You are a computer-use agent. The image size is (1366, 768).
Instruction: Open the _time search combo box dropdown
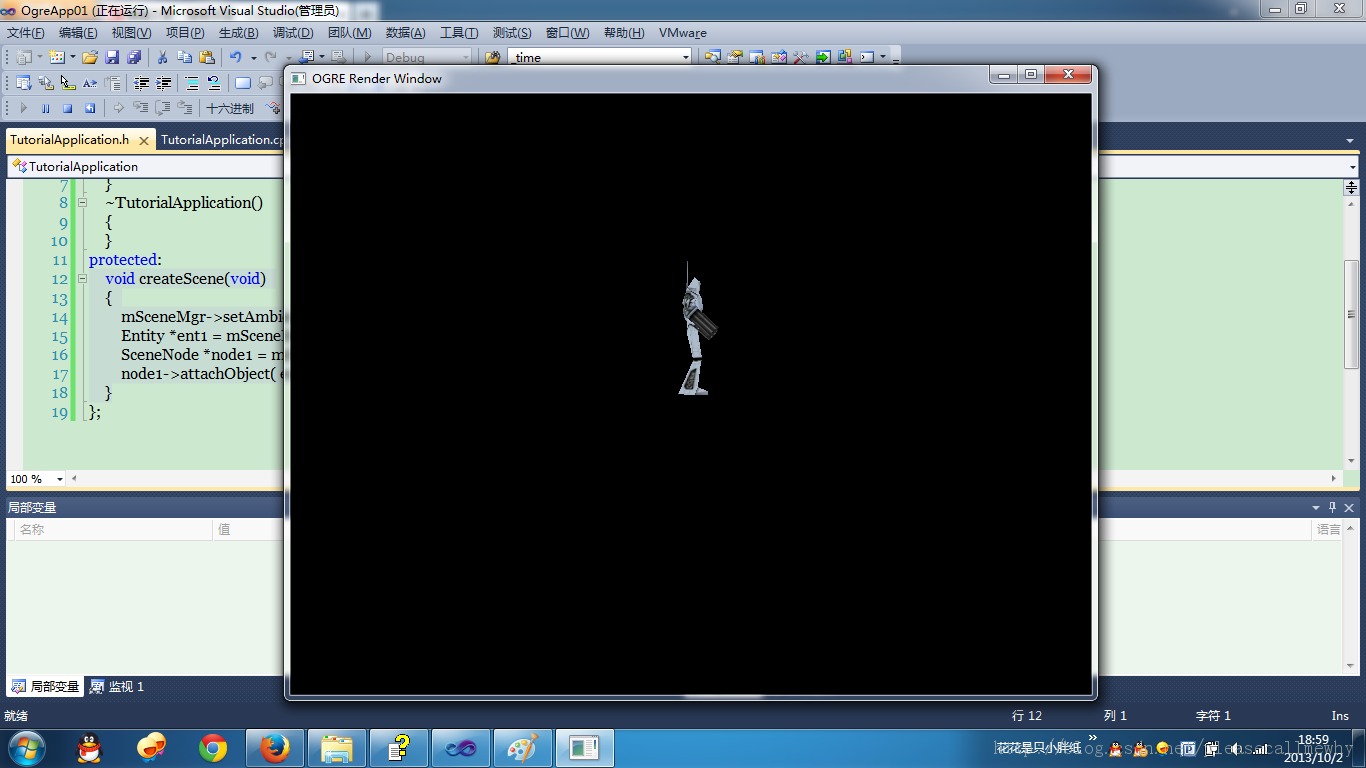(685, 57)
